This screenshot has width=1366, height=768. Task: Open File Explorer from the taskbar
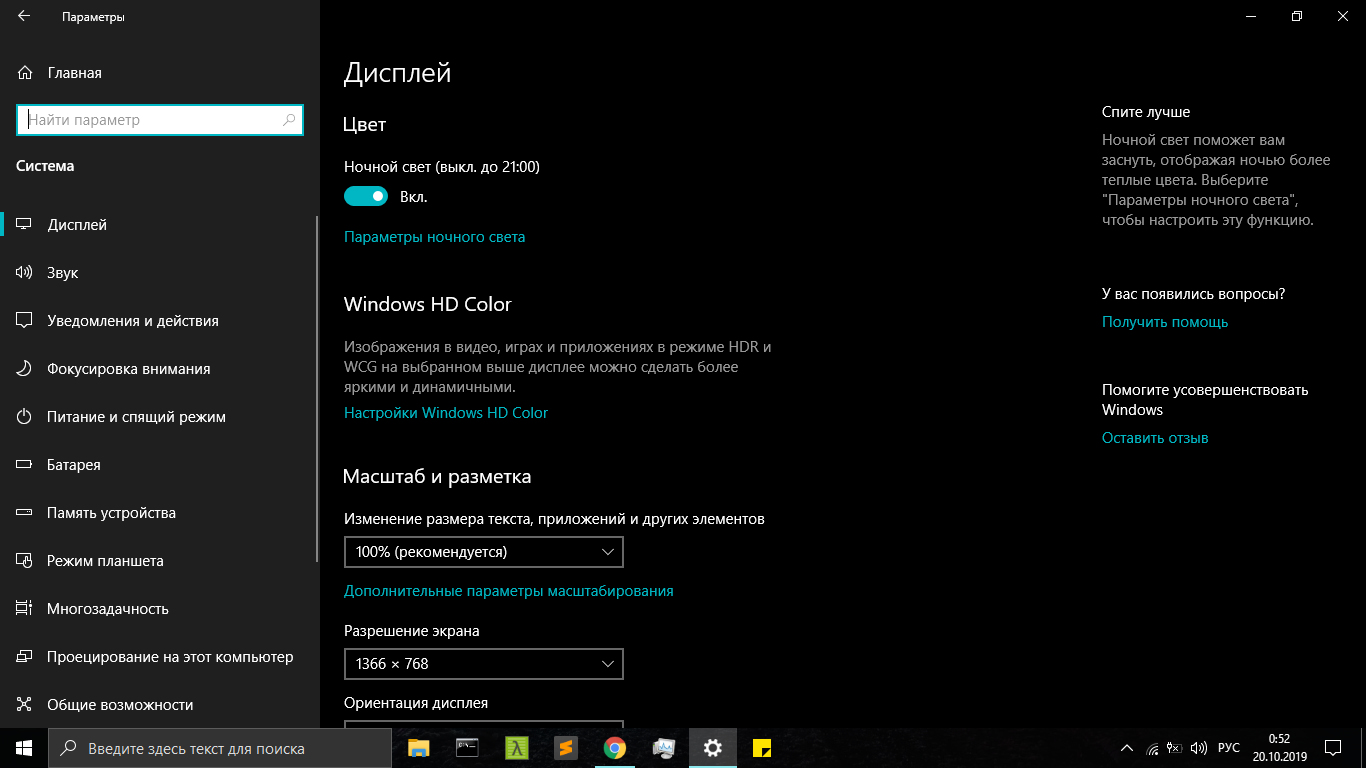(419, 748)
